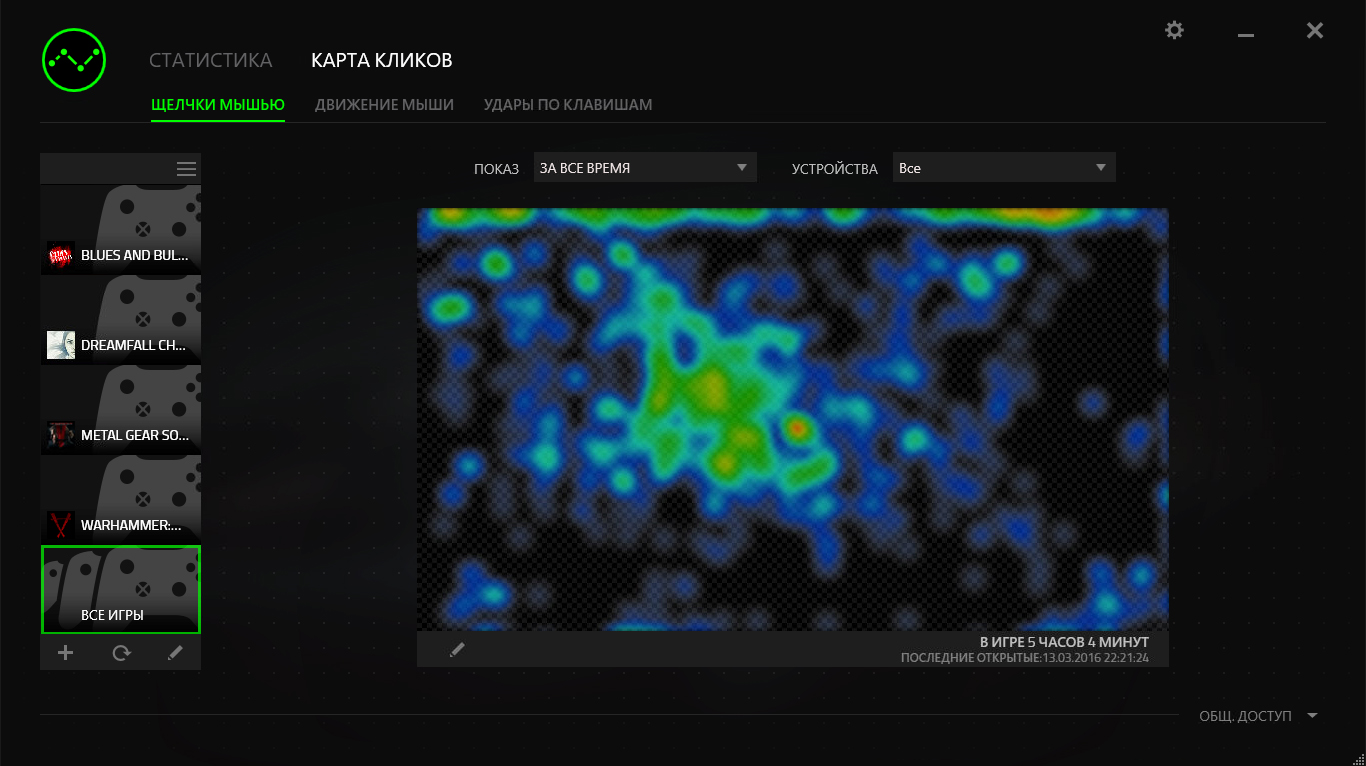Open the ПОКАЗ time range dropdown
Image resolution: width=1366 pixels, height=766 pixels.
645,168
